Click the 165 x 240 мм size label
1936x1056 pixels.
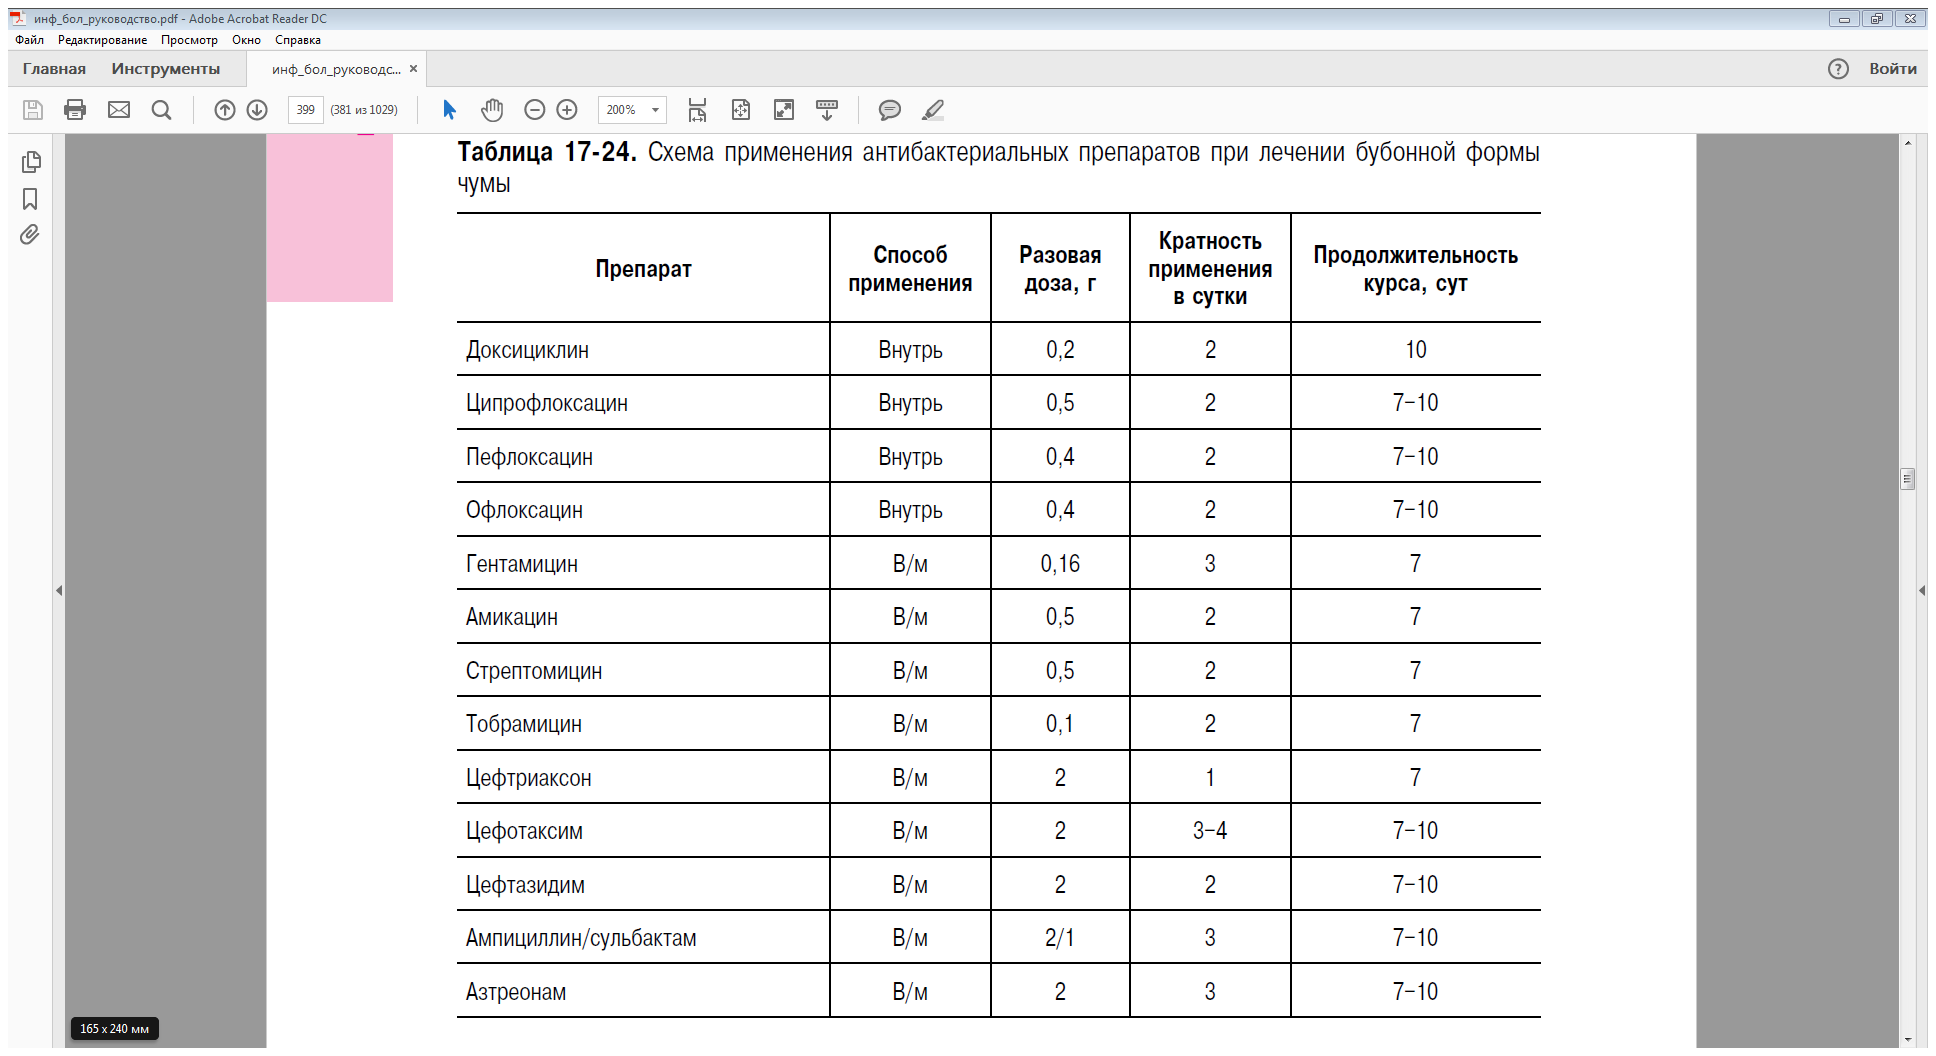pos(114,1028)
